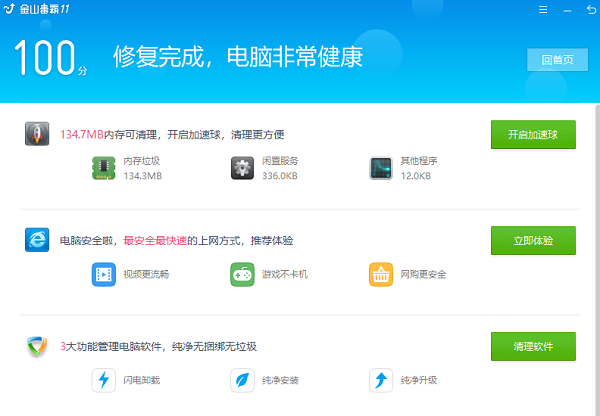The width and height of the screenshot is (600, 416).
Task: Click the 开启加速球 green button
Action: [533, 135]
